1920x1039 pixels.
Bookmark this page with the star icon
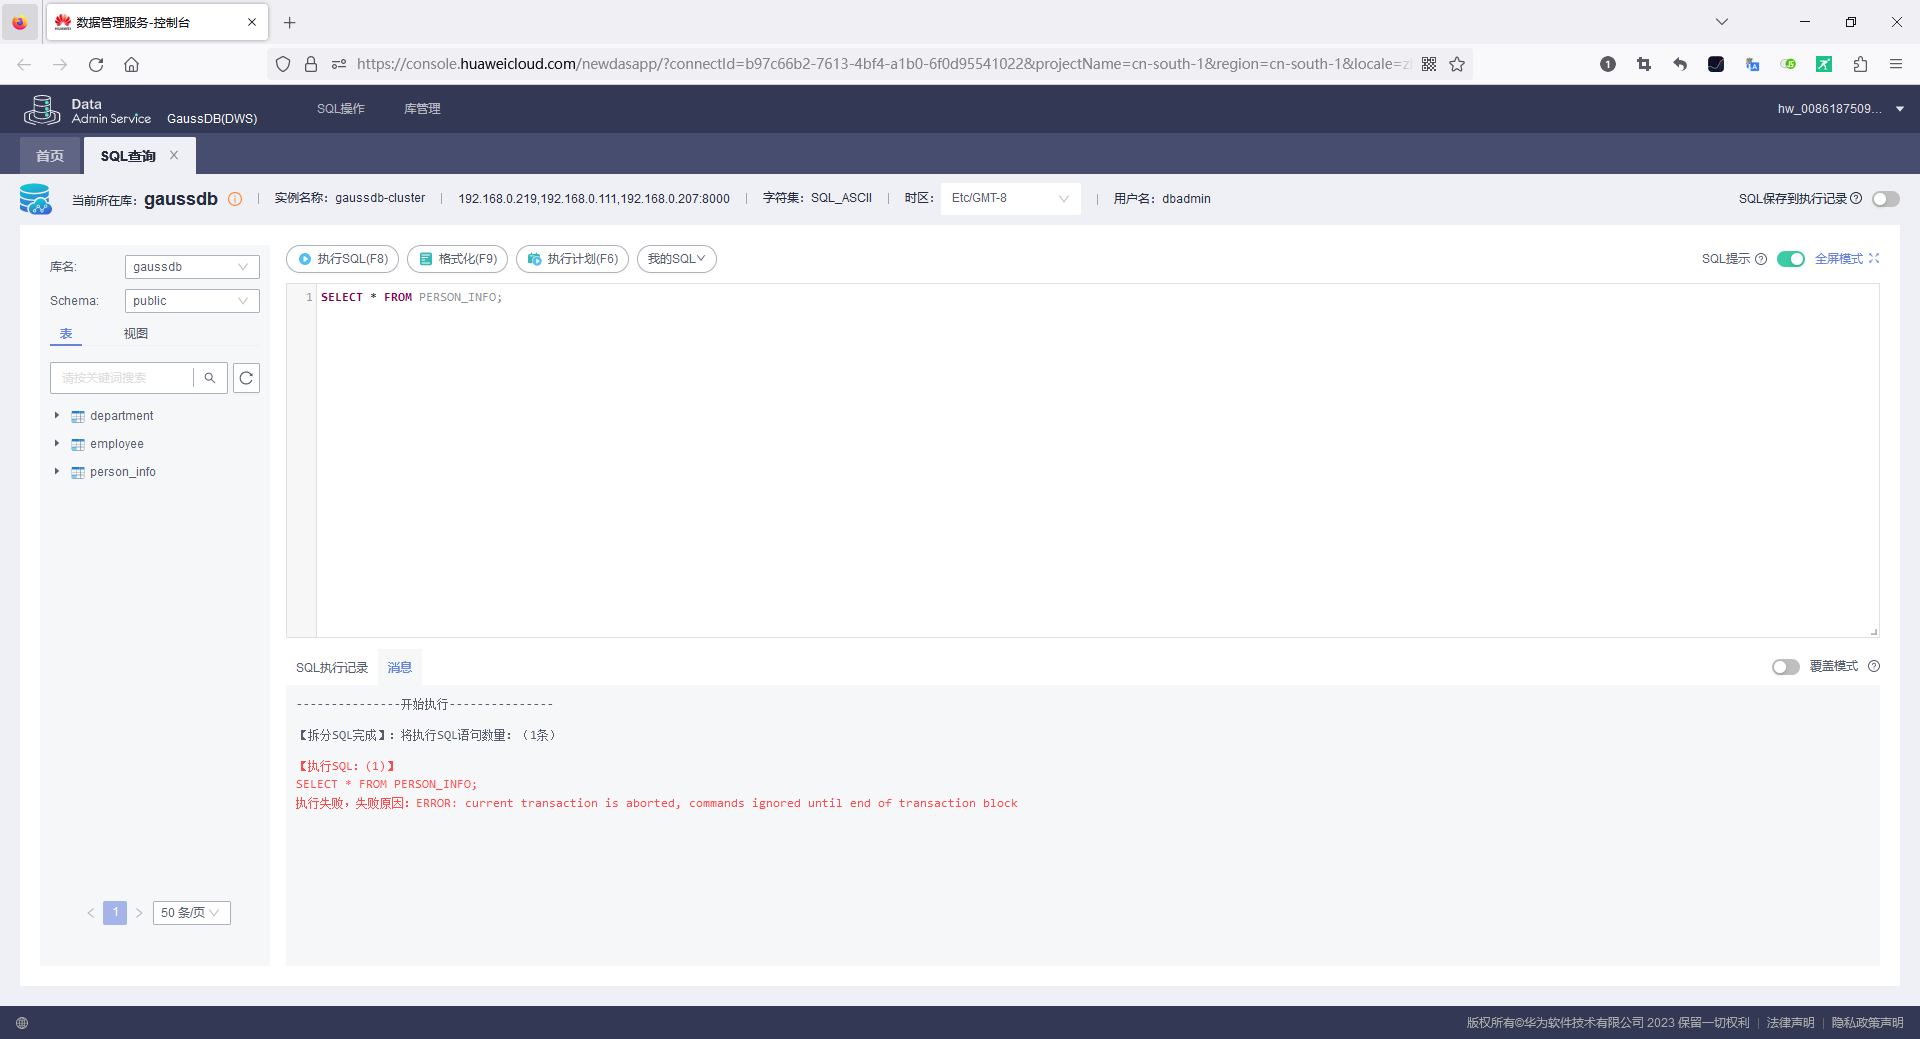[1457, 64]
